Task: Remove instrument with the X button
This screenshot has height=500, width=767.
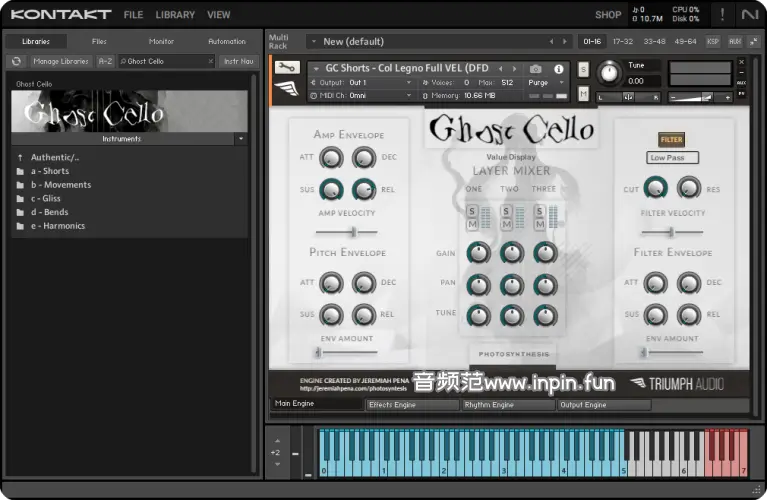Action: [742, 62]
